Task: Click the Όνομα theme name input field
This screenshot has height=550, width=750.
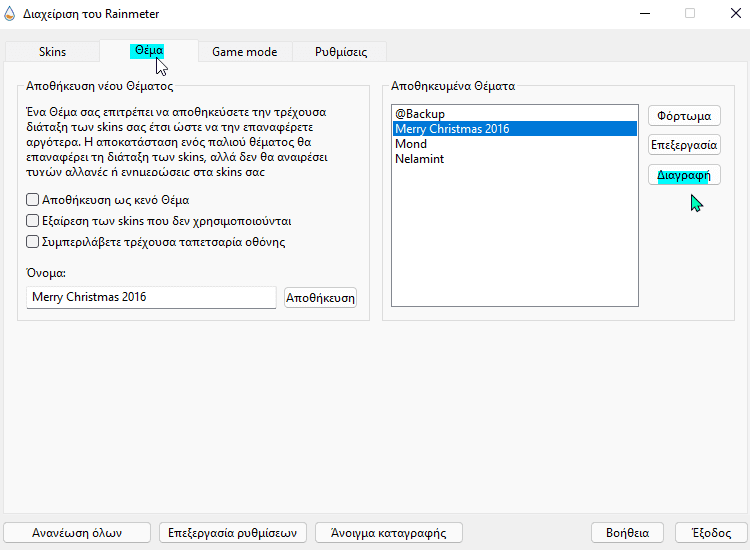Action: (x=151, y=297)
